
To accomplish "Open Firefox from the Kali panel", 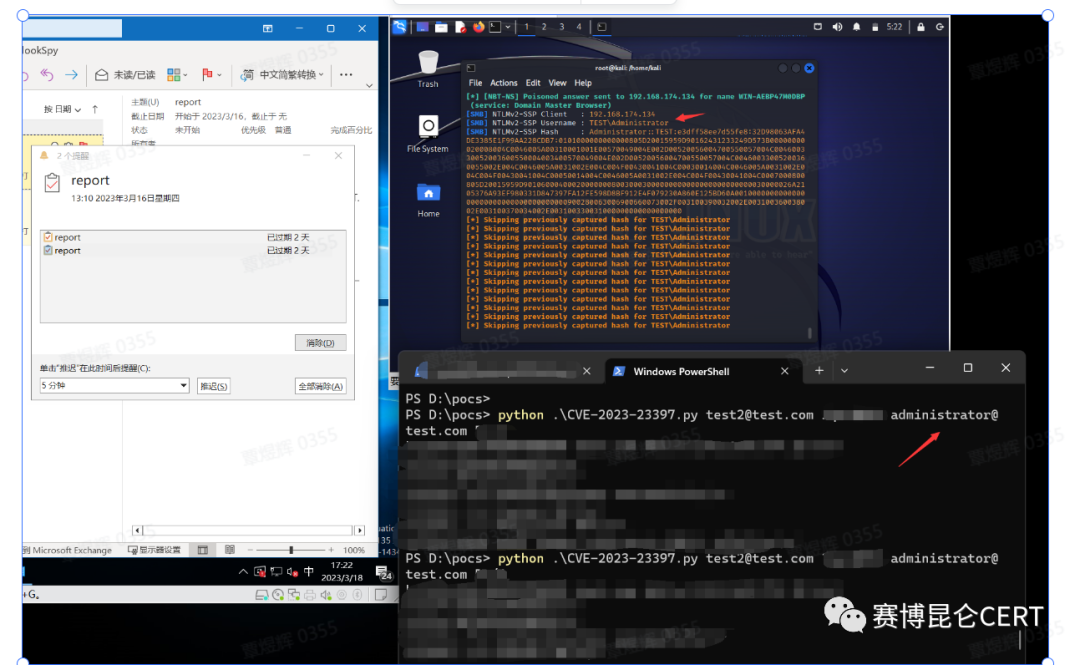I will pos(478,27).
